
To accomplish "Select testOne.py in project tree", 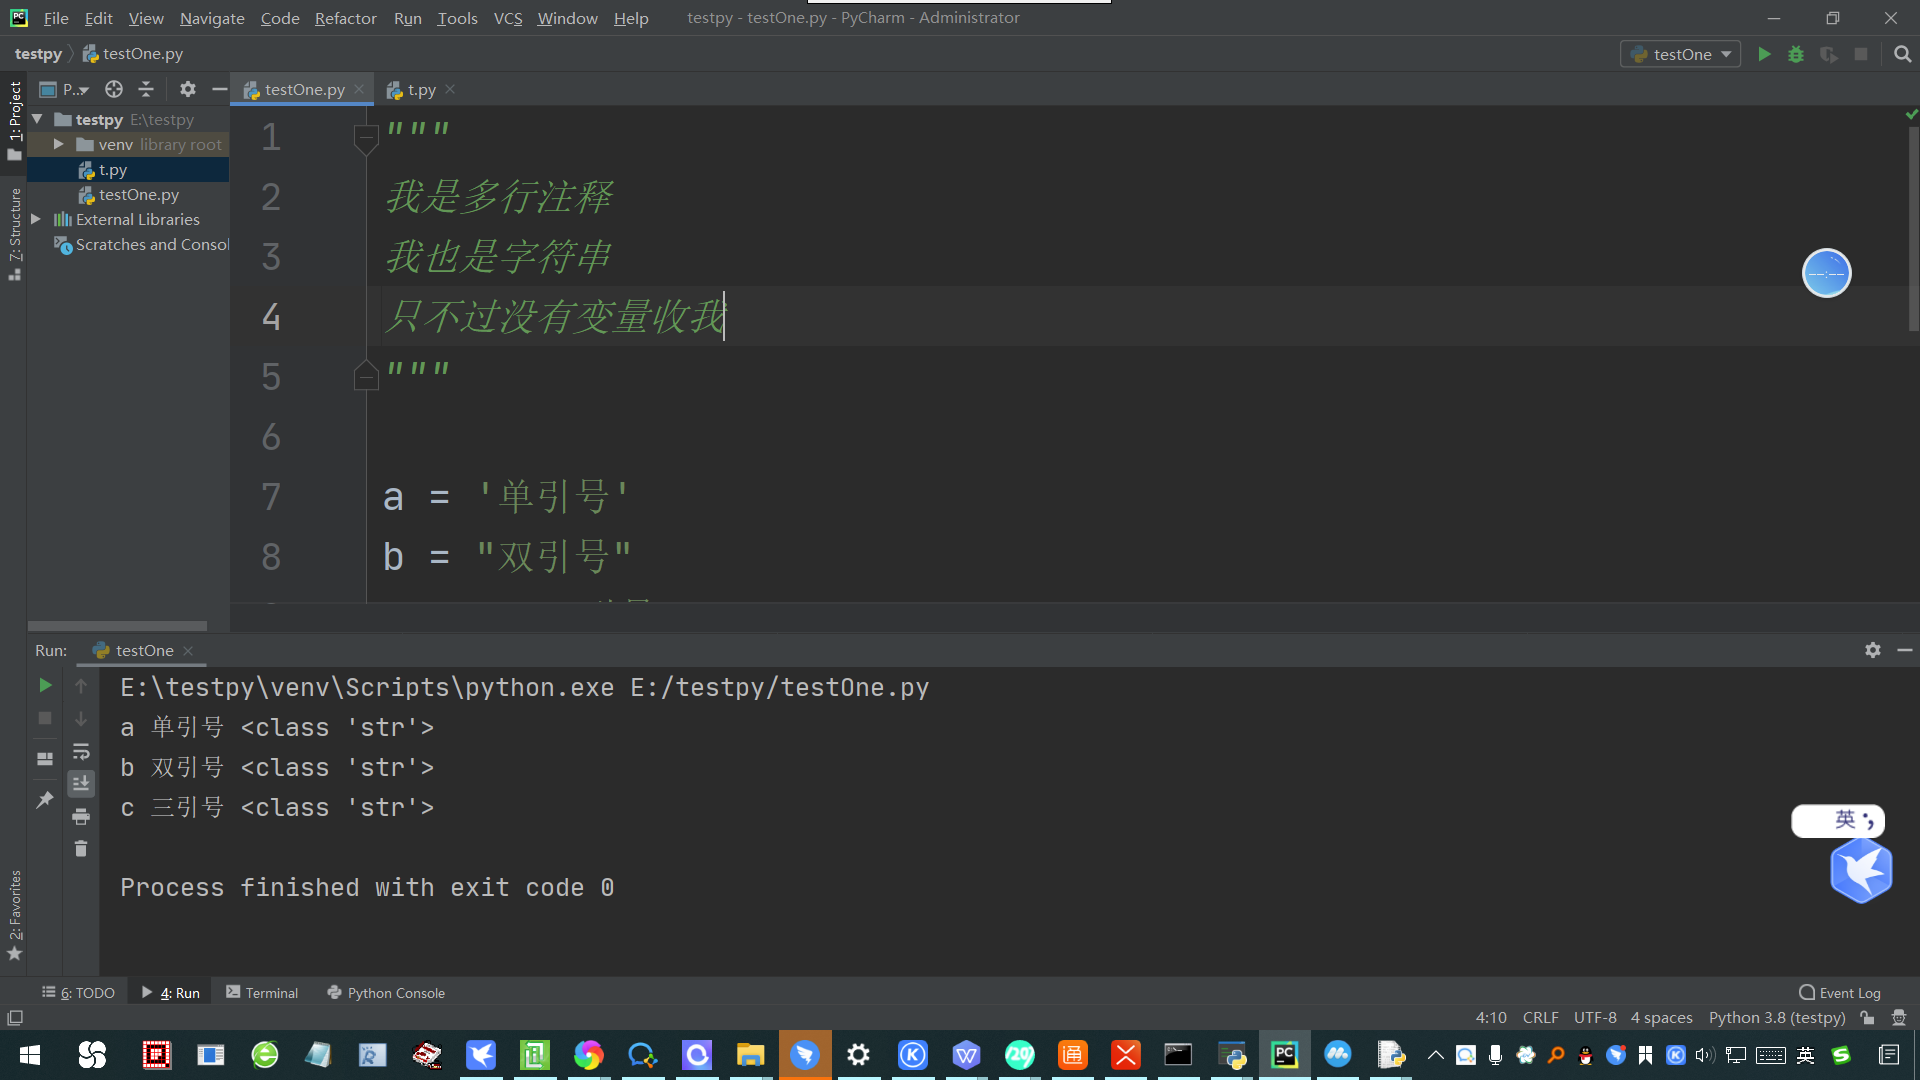I will [139, 194].
